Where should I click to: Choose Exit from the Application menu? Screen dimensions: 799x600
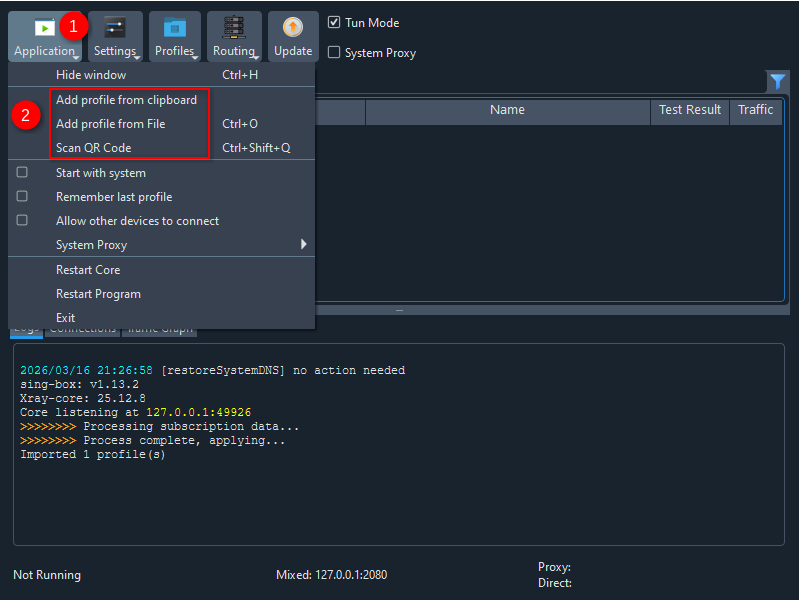(x=66, y=318)
